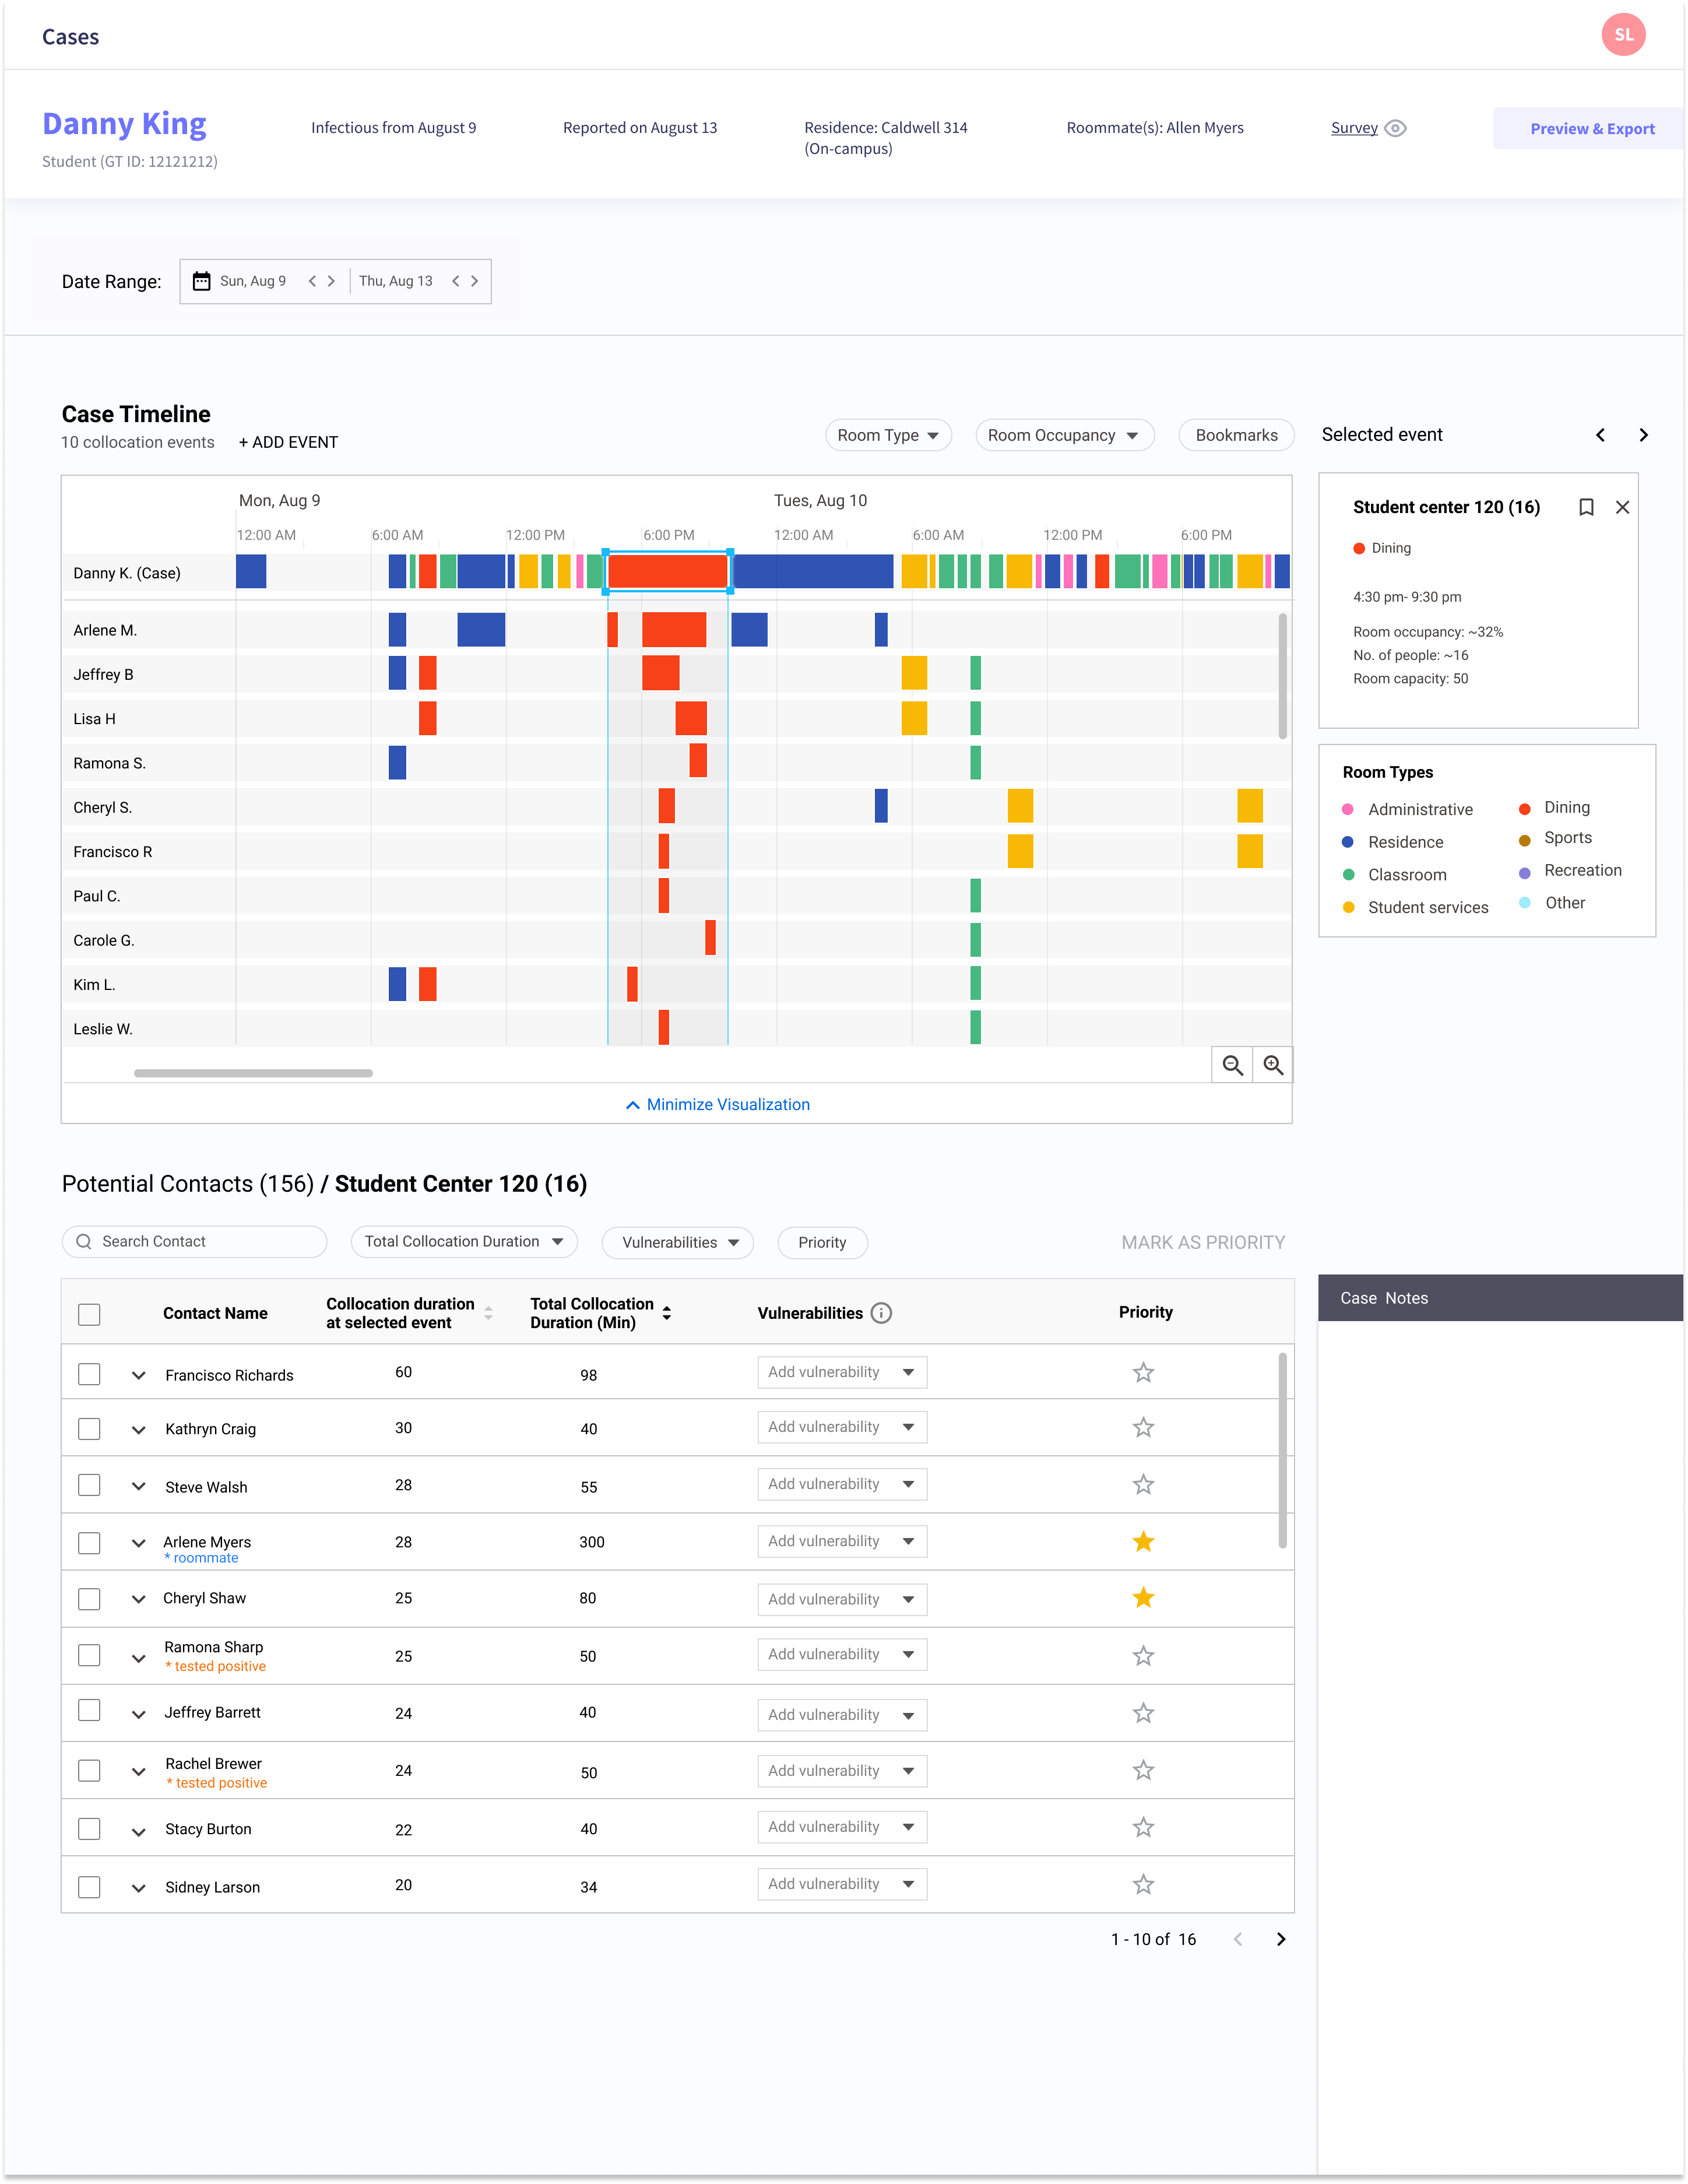This screenshot has width=1688, height=2184.
Task: Go to next selected event arrow
Action: (1643, 435)
